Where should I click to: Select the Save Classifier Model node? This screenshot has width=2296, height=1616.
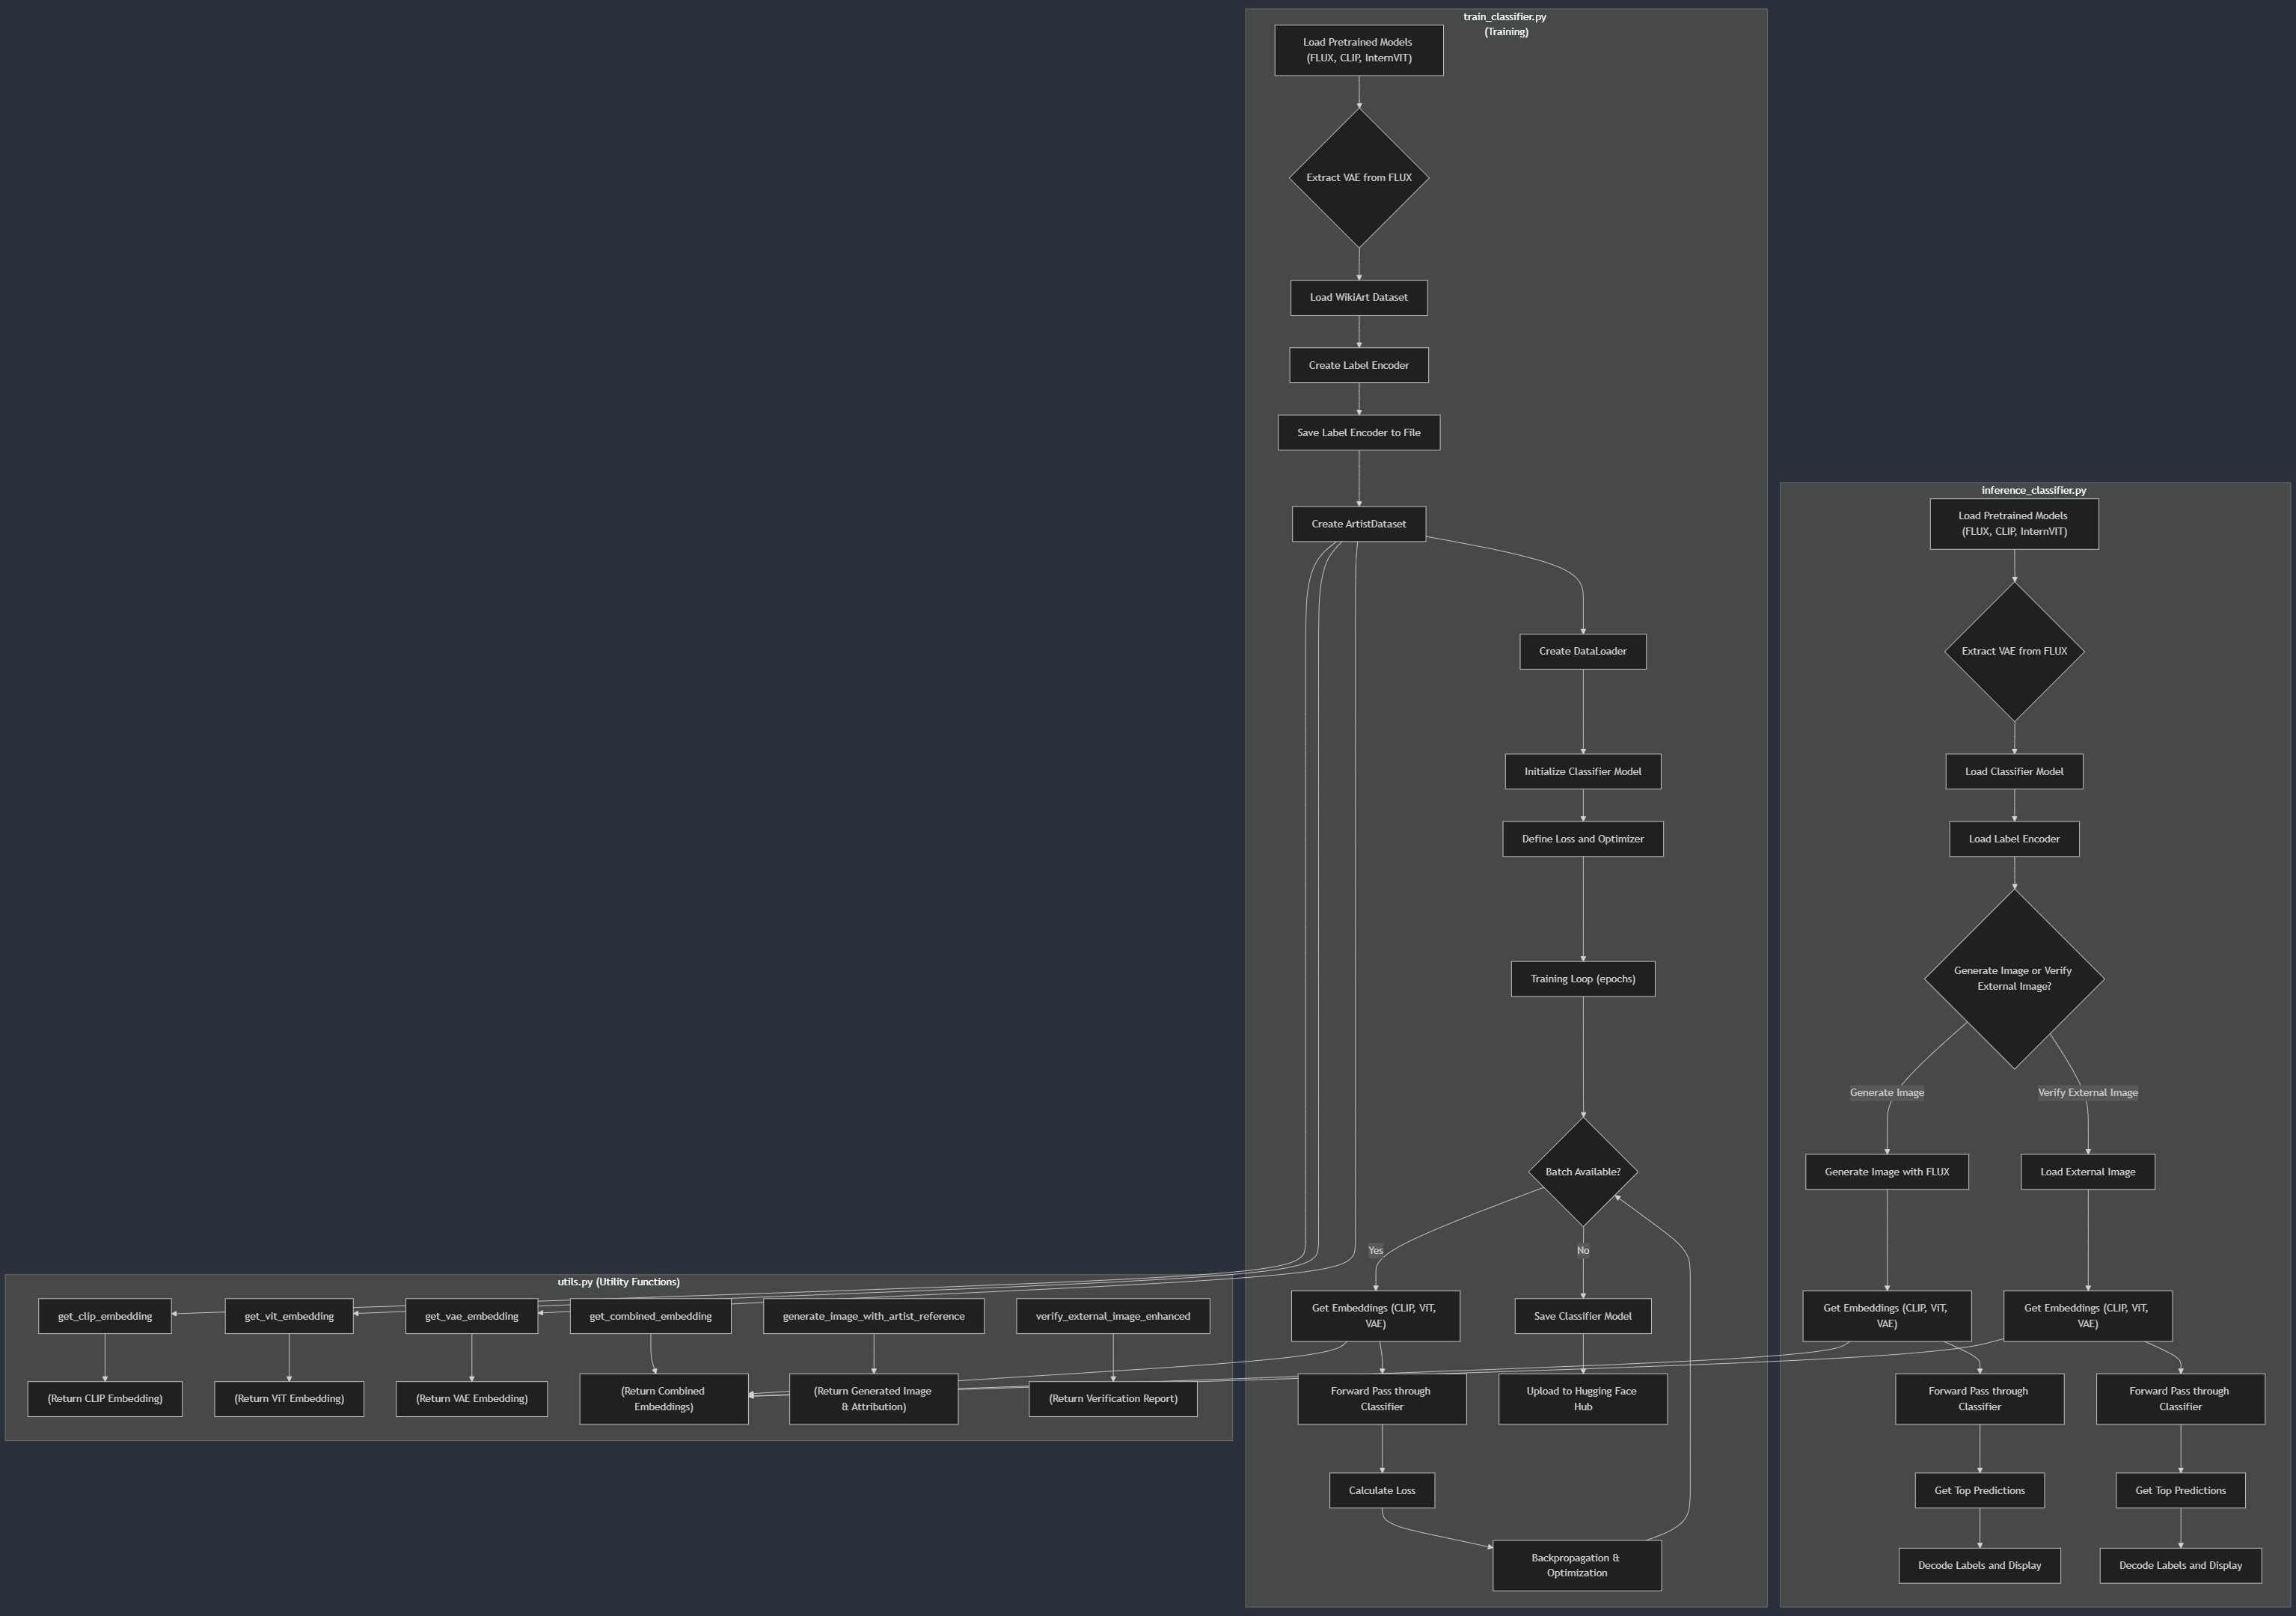click(1582, 1316)
